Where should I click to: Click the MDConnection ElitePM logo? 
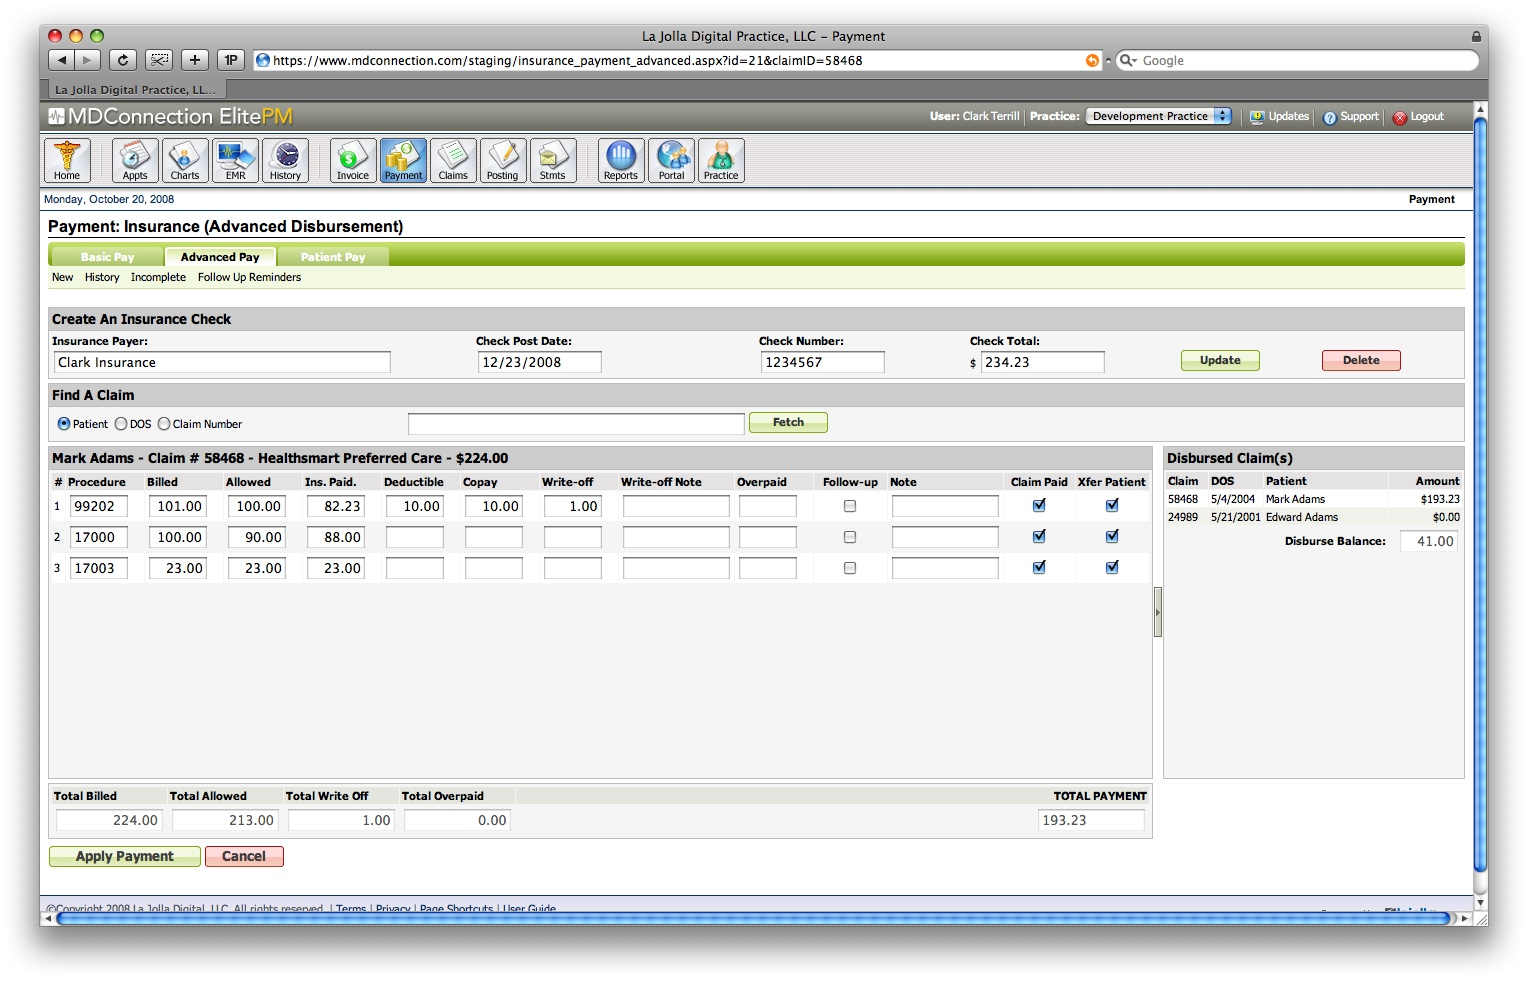coord(170,116)
